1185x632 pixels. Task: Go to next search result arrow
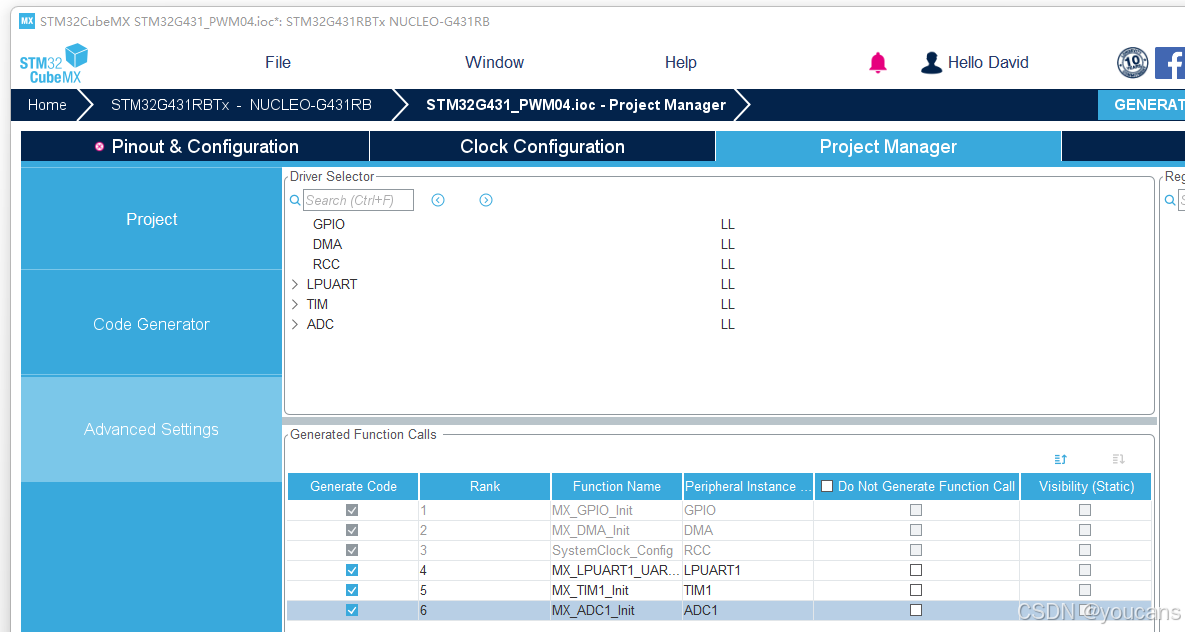(486, 200)
